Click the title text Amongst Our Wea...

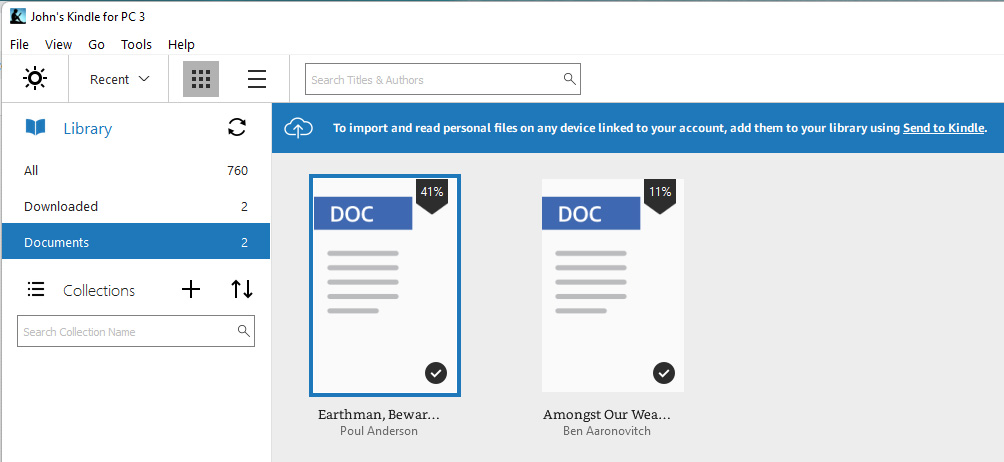click(607, 415)
